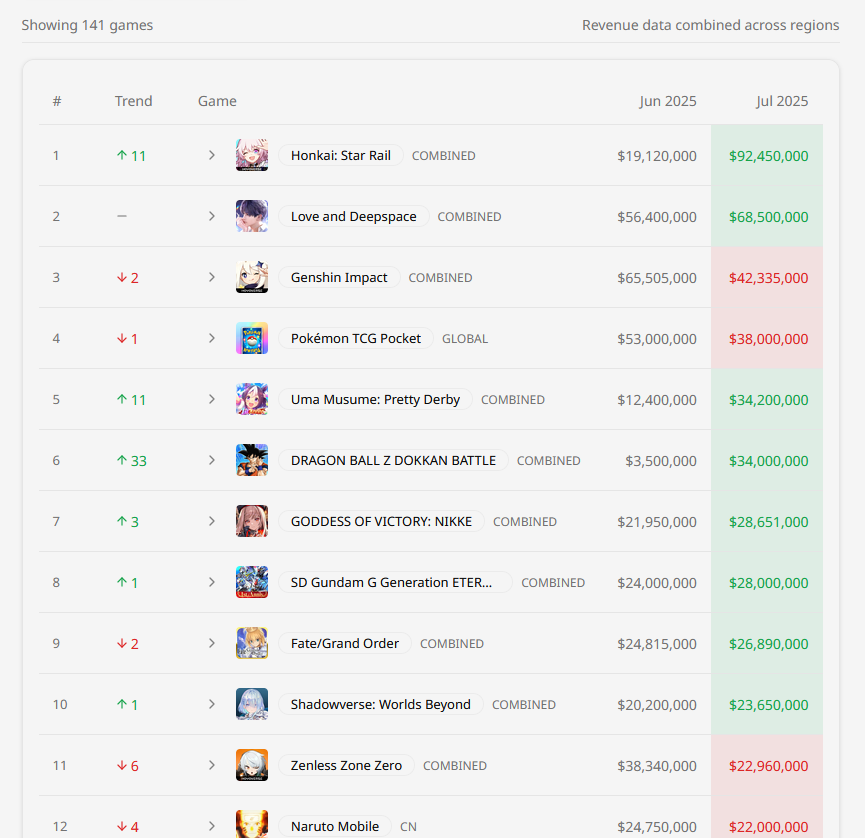Image resolution: width=865 pixels, height=838 pixels.
Task: Click the GLOBAL region tag for Pokémon
Action: 465,339
